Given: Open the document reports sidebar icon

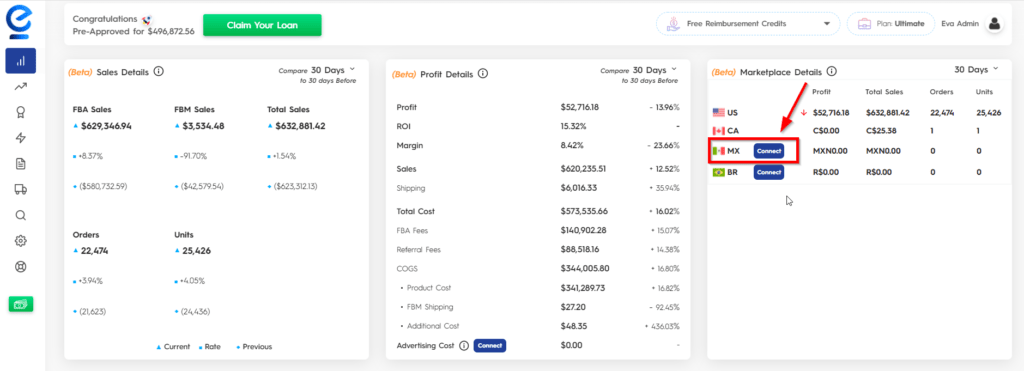Looking at the screenshot, I should pos(20,164).
